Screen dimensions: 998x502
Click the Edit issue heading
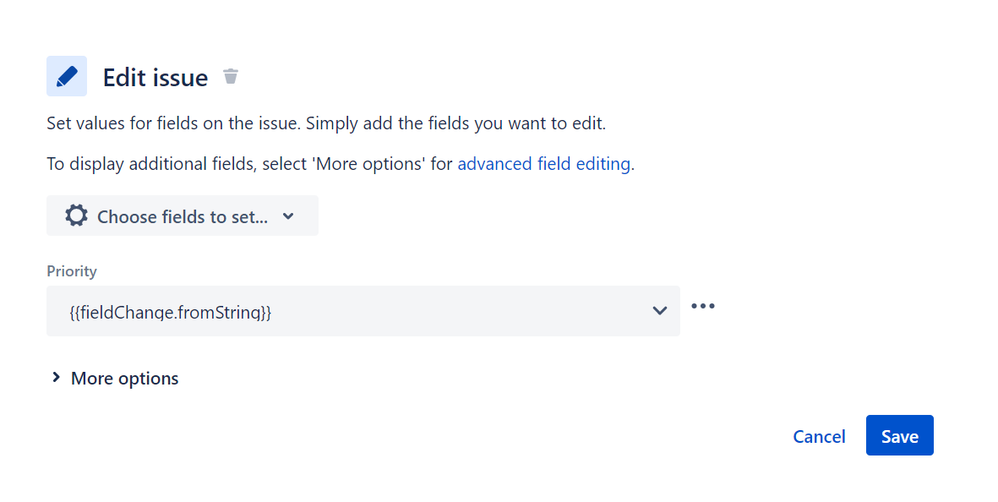coord(155,77)
